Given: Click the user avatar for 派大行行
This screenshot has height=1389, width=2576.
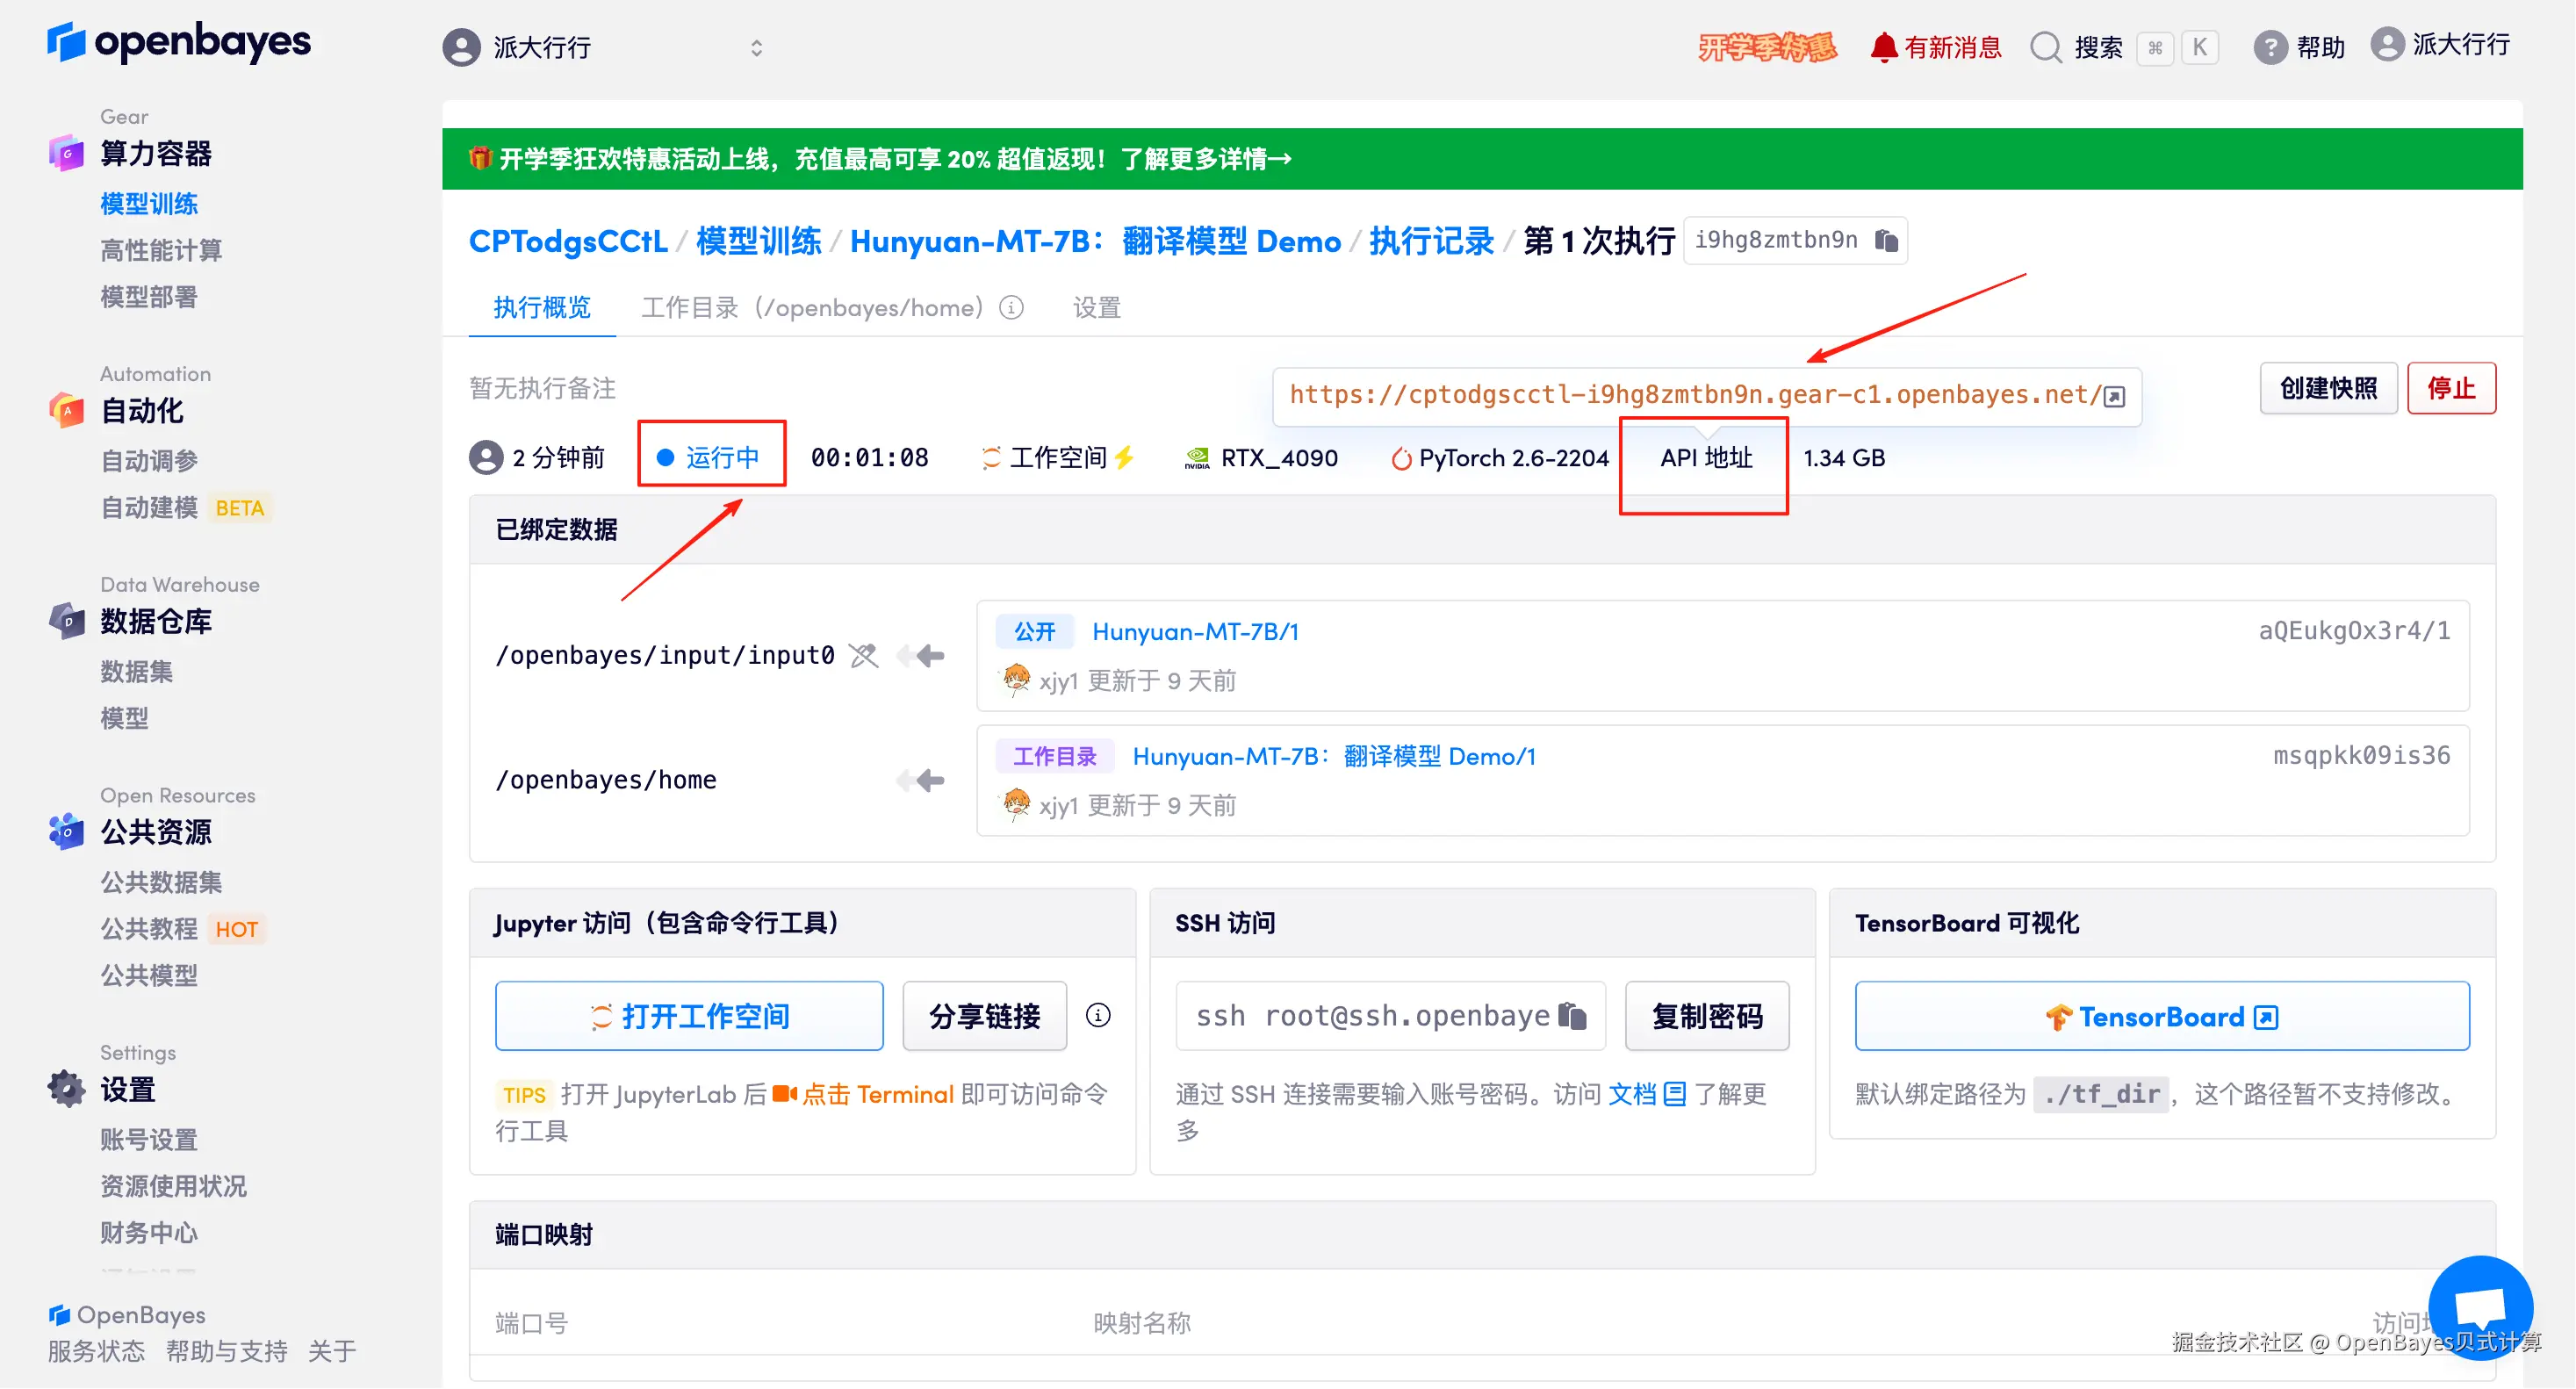Looking at the screenshot, I should point(2390,46).
